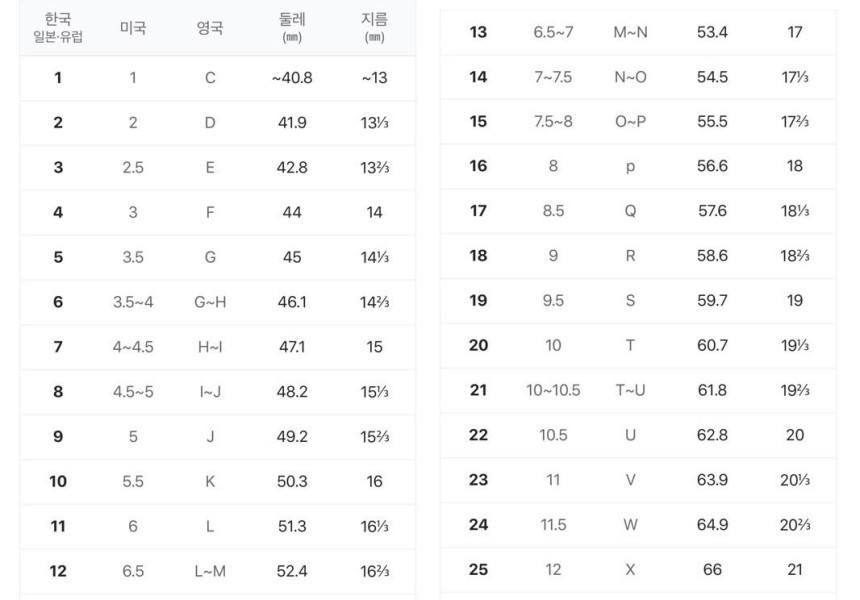Click the UK size H~I cell
Viewport: 860px width, 600px height.
coord(210,347)
